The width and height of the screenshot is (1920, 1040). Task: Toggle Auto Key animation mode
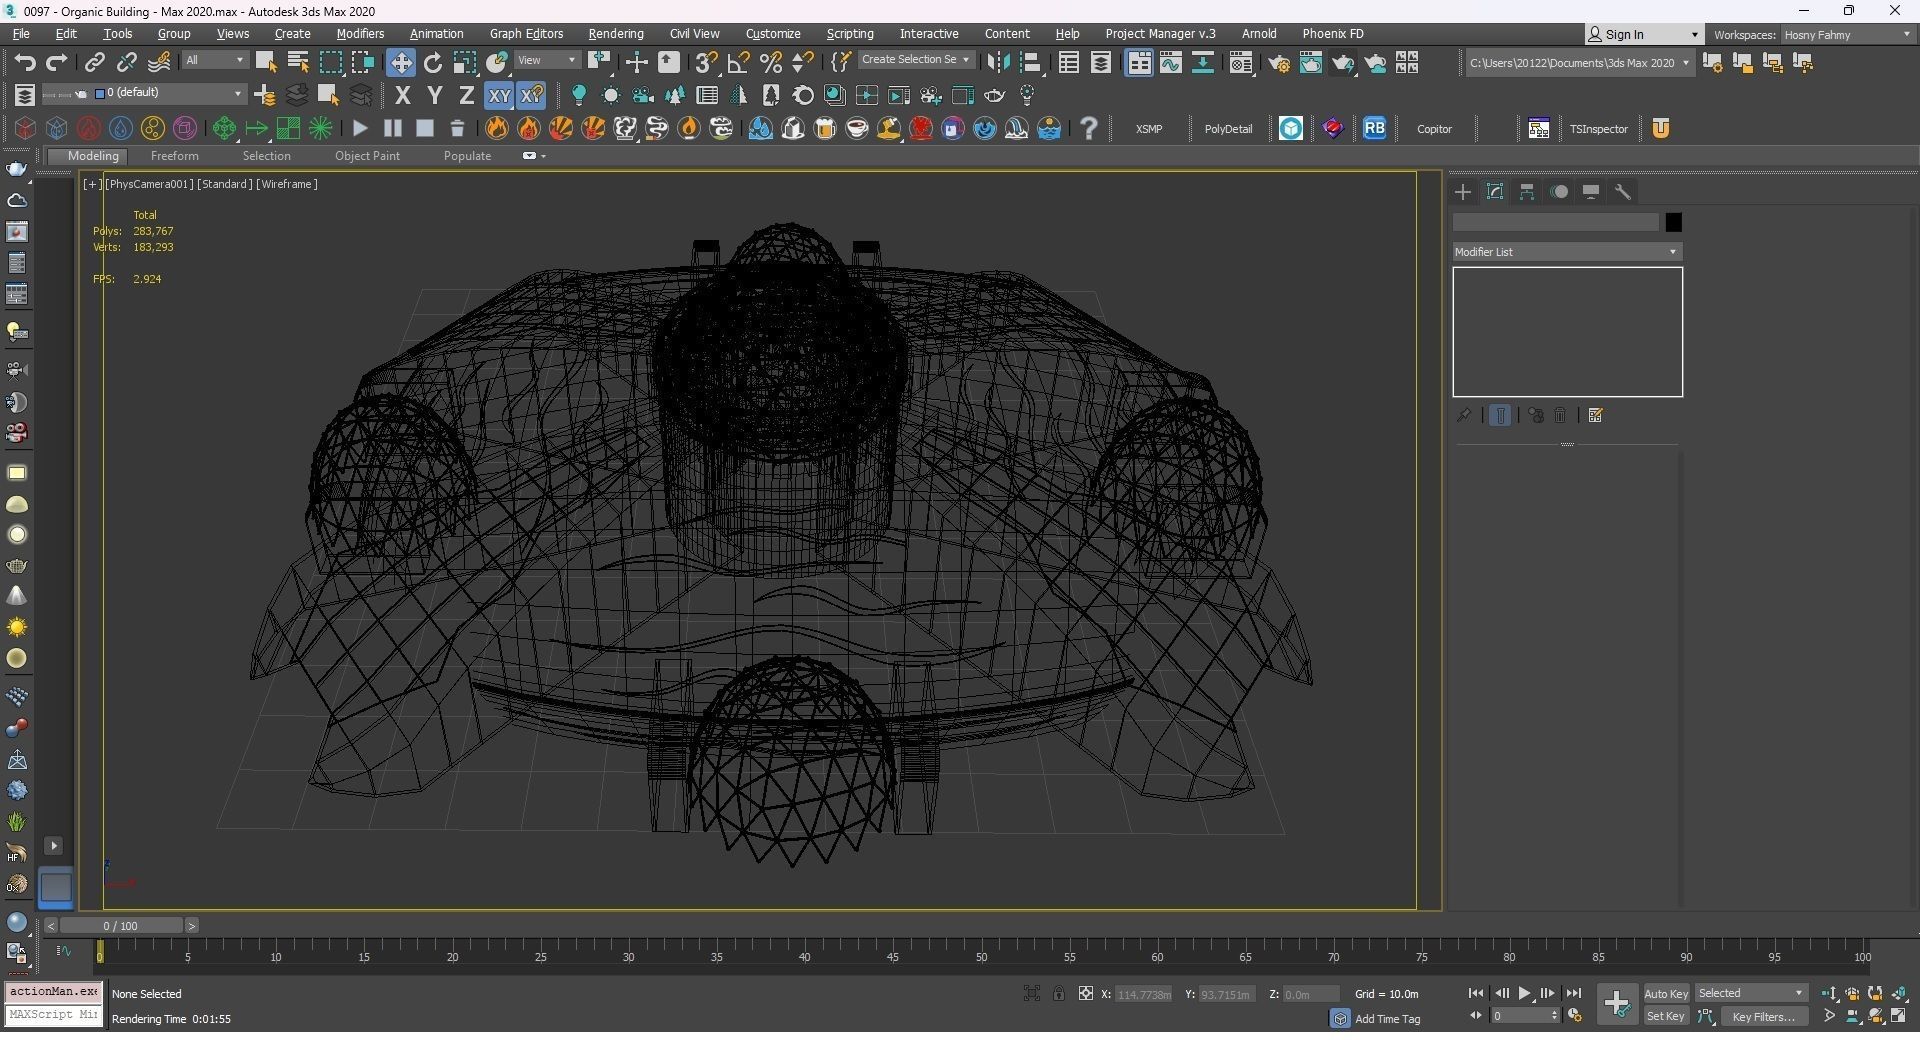1665,994
